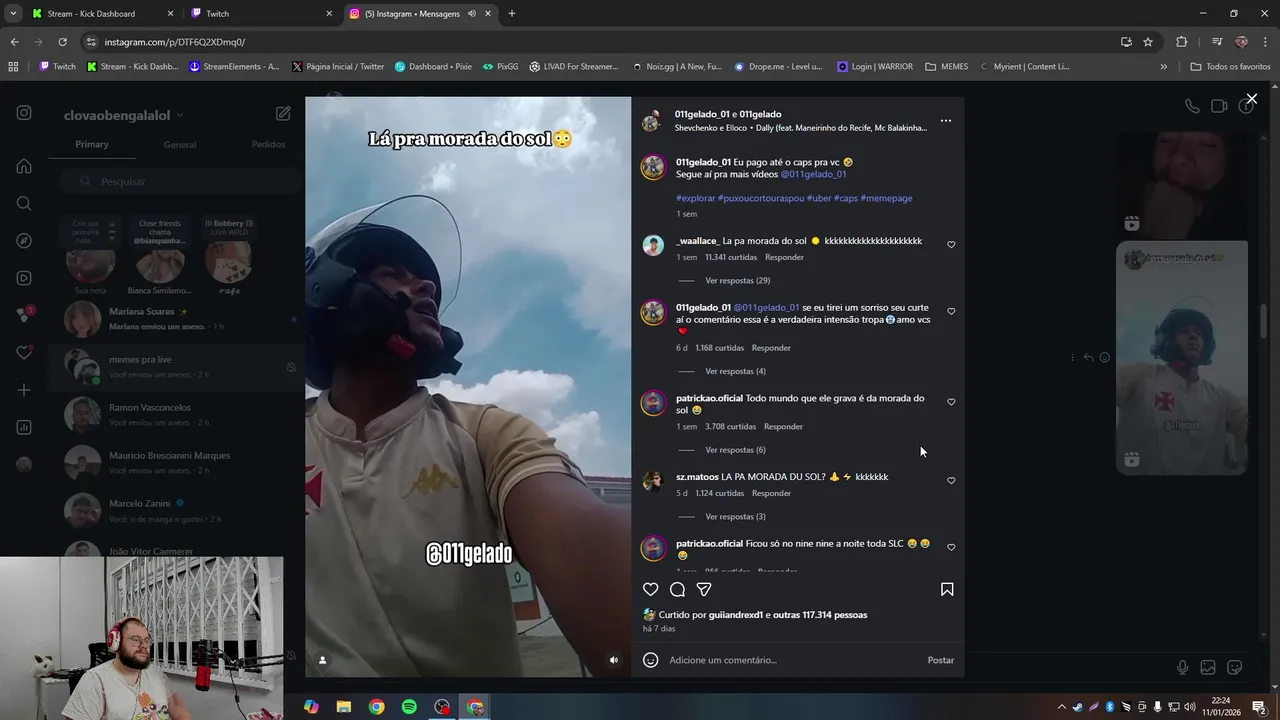Close the post overlay with X

point(1251,99)
